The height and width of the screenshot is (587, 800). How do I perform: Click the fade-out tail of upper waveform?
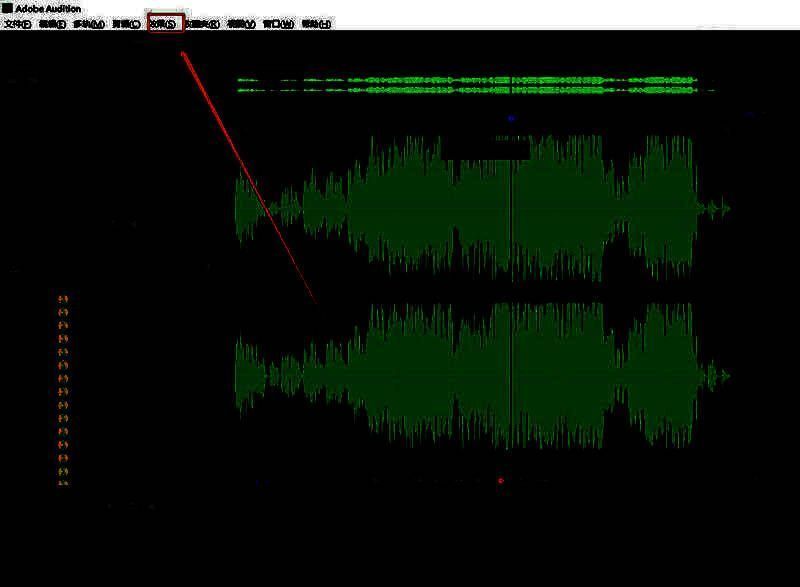[x=714, y=208]
